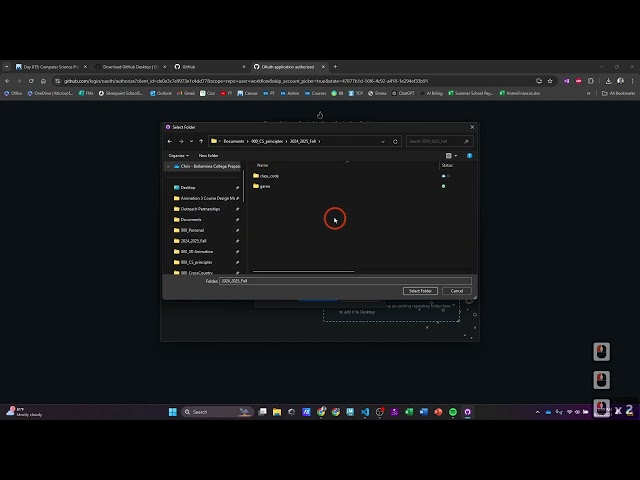The height and width of the screenshot is (480, 640).
Task: Open Visual Studio Code from taskbar
Action: tap(365, 412)
